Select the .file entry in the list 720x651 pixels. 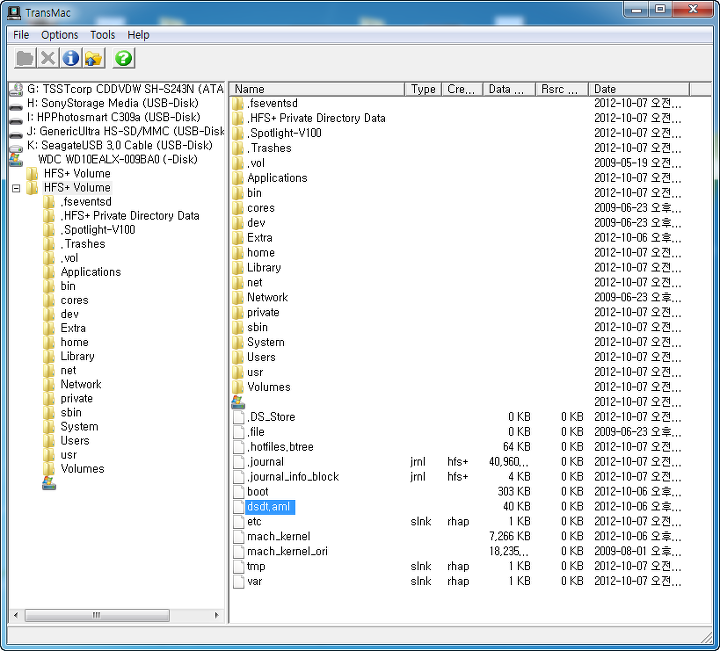256,432
